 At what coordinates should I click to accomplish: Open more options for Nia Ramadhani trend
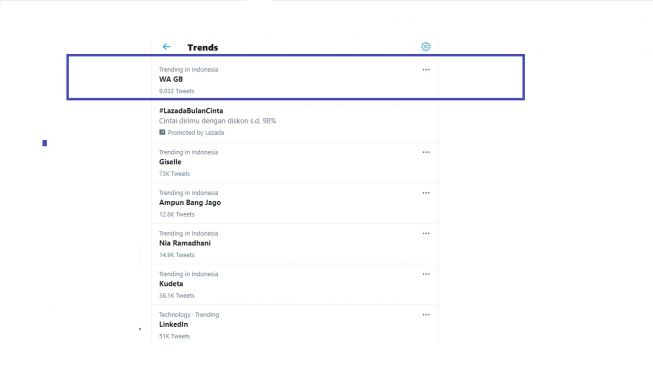(426, 234)
